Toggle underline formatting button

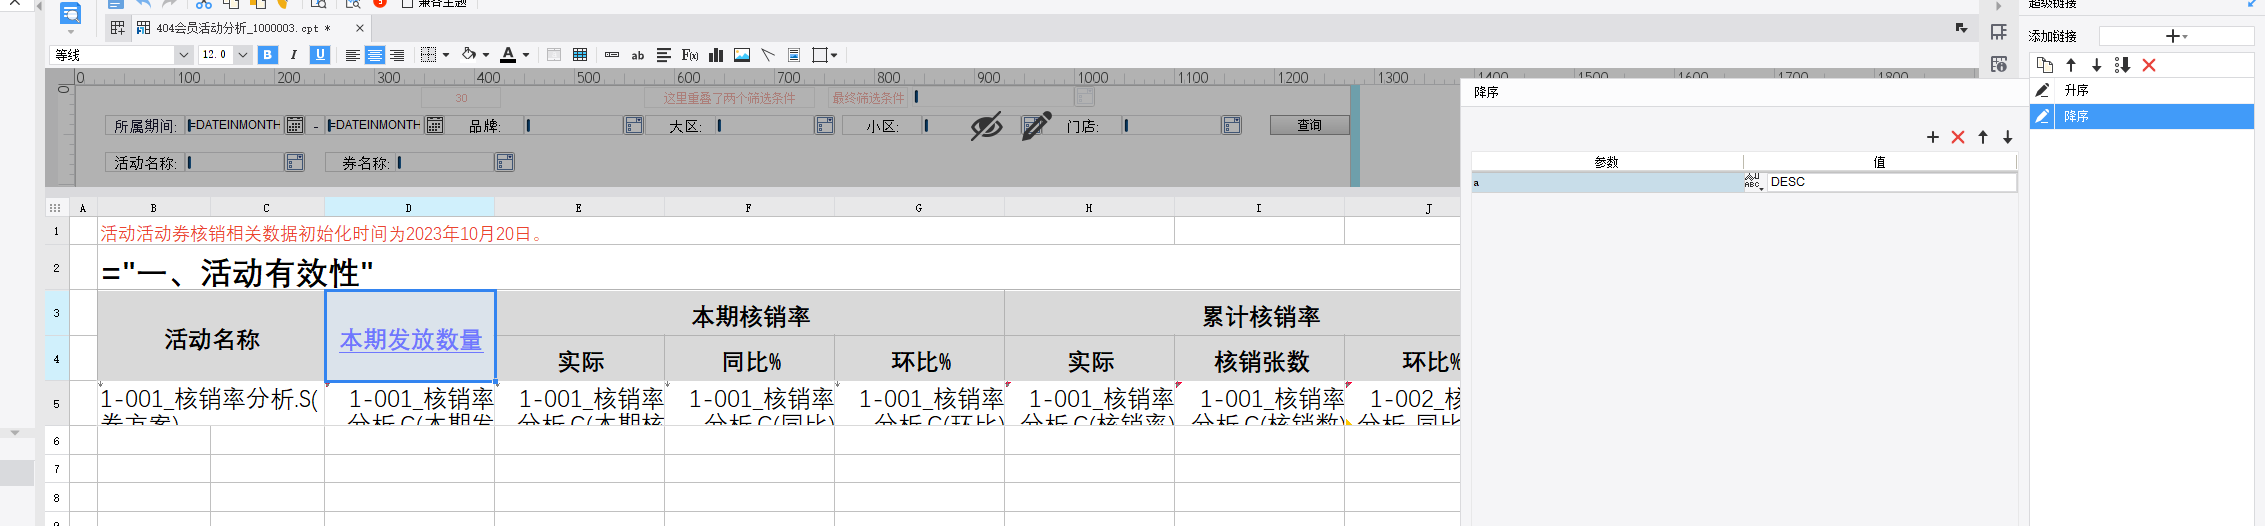pyautogui.click(x=320, y=55)
